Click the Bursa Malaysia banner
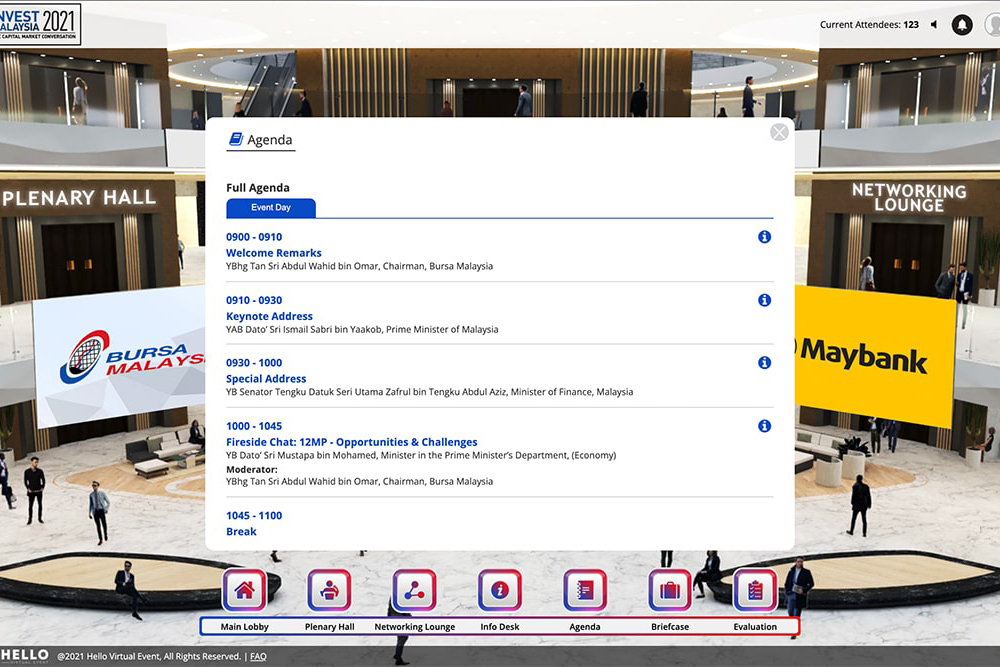The width and height of the screenshot is (1000, 667). 121,357
